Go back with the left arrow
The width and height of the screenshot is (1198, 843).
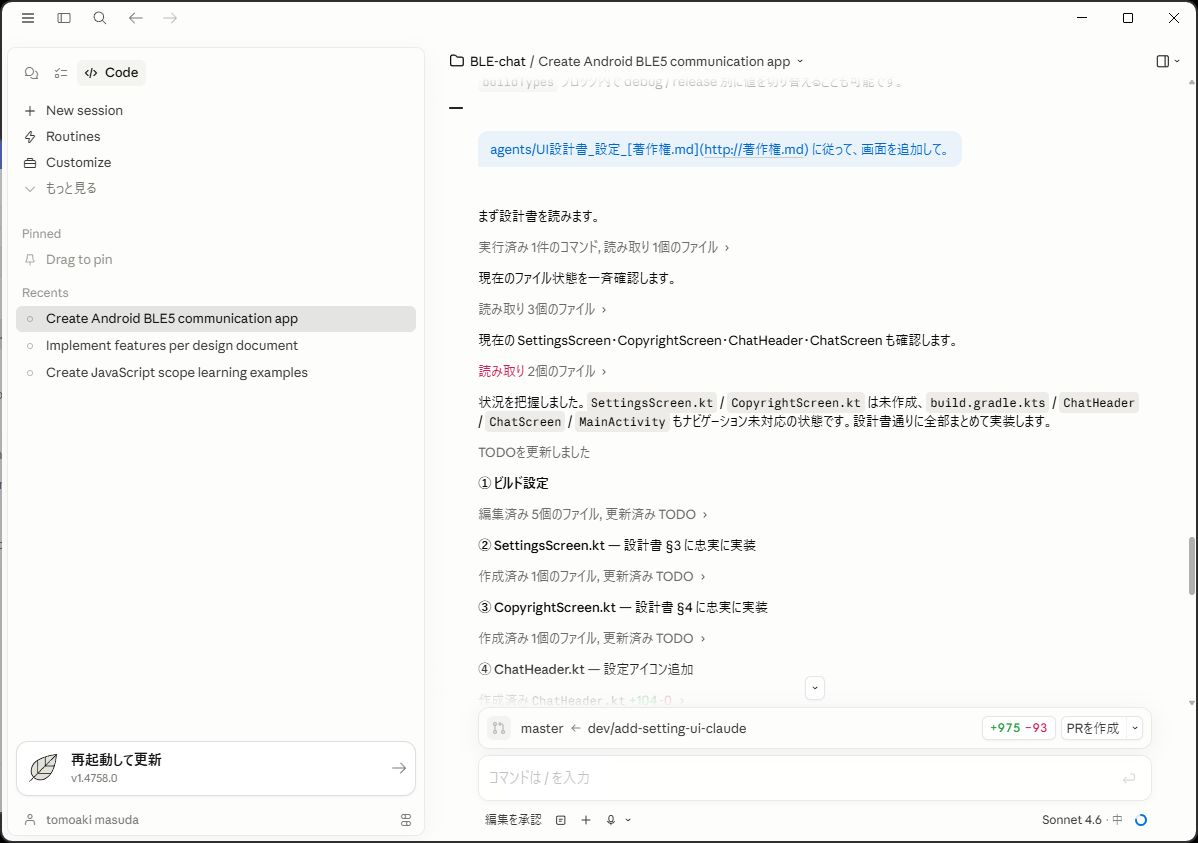click(136, 18)
